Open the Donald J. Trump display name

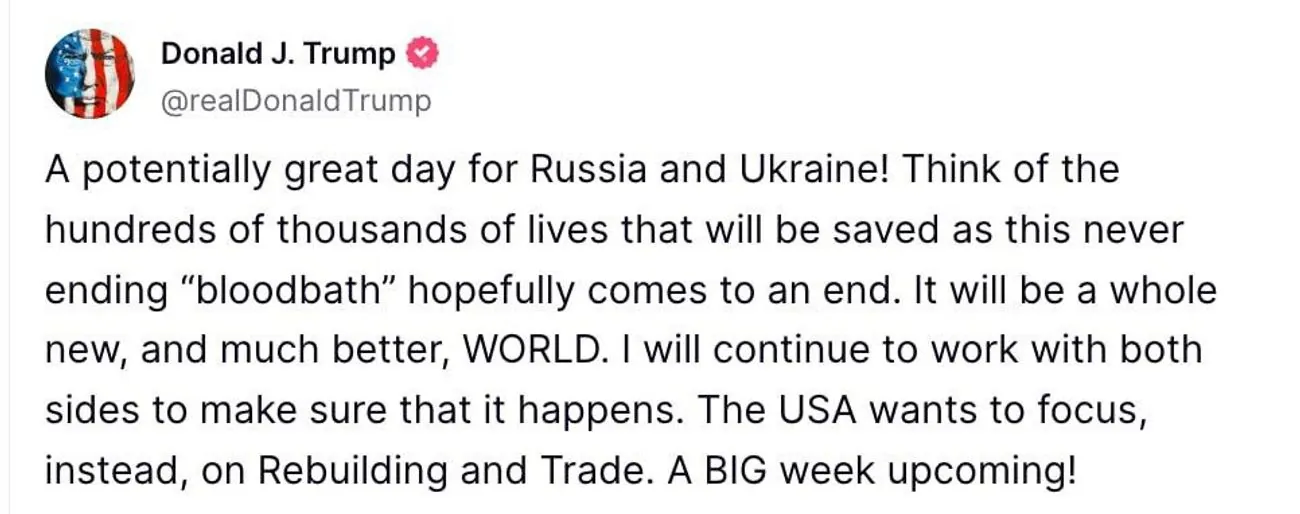pyautogui.click(x=278, y=55)
